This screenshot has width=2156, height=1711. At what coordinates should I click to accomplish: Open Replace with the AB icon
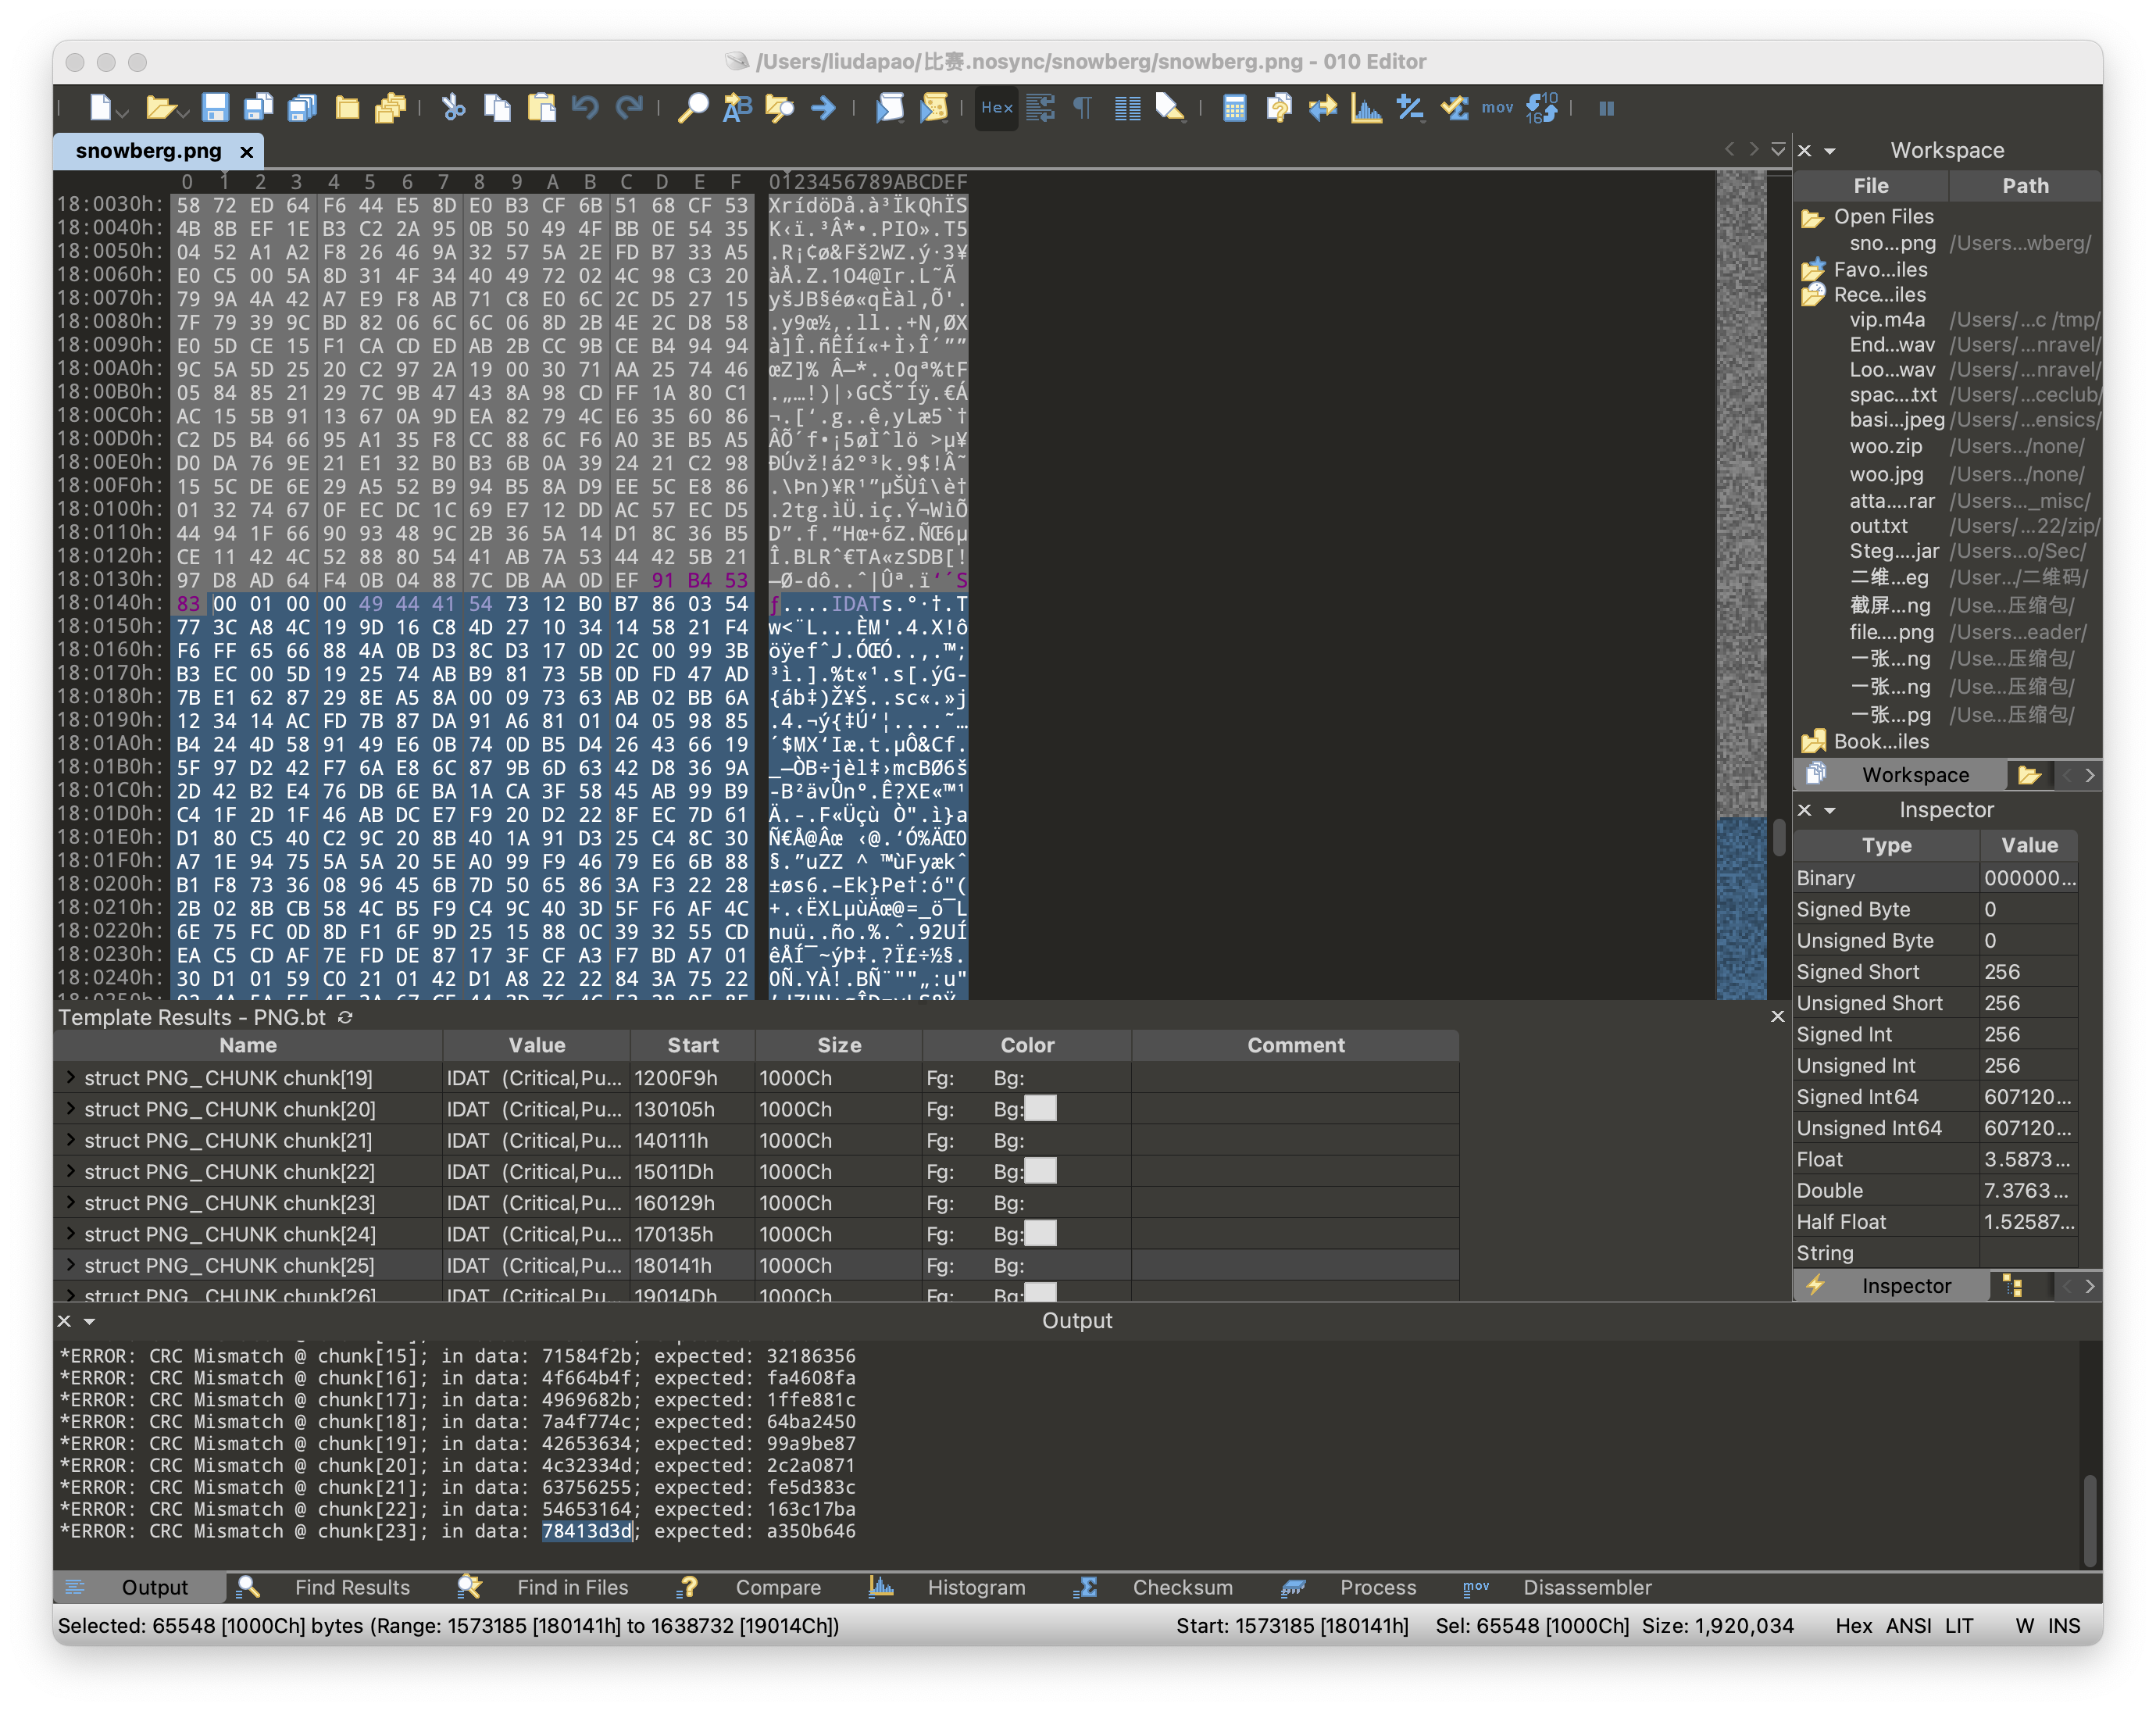pos(737,107)
